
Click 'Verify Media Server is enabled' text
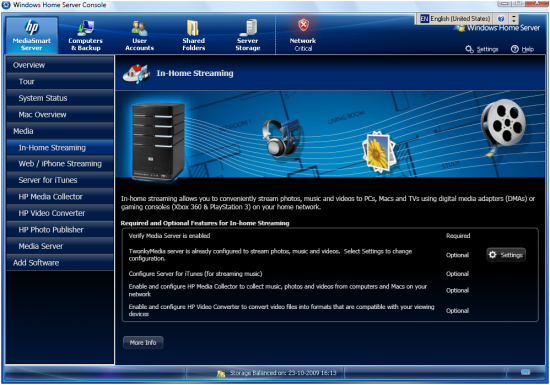click(169, 236)
